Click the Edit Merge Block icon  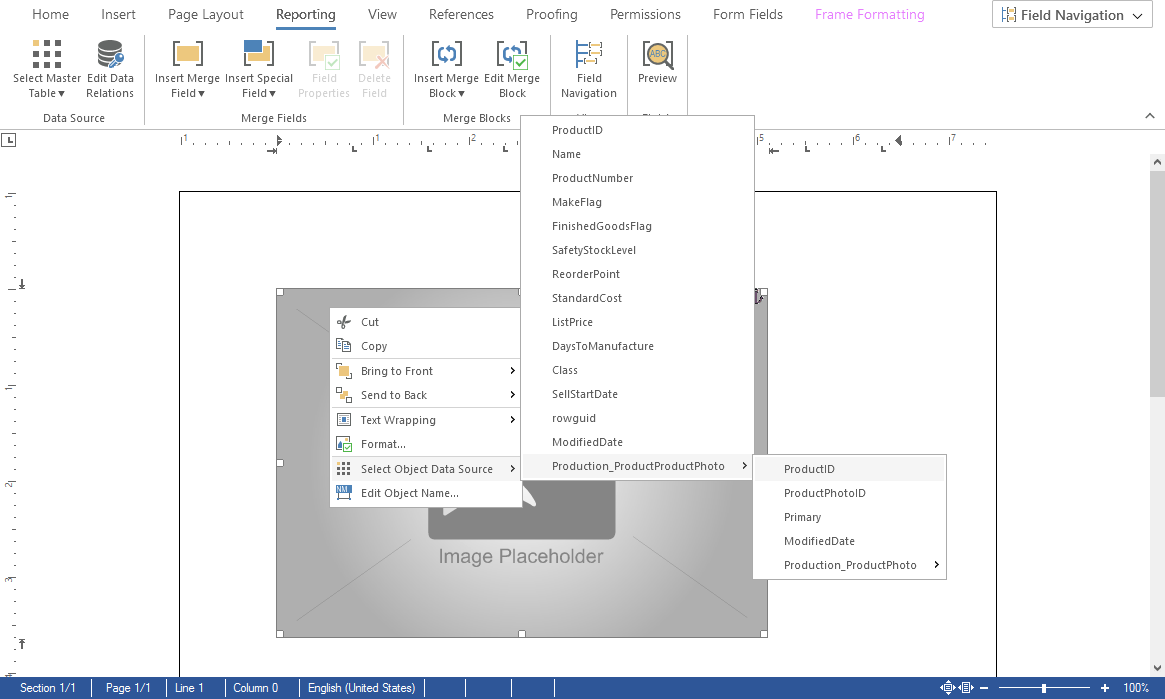(513, 54)
